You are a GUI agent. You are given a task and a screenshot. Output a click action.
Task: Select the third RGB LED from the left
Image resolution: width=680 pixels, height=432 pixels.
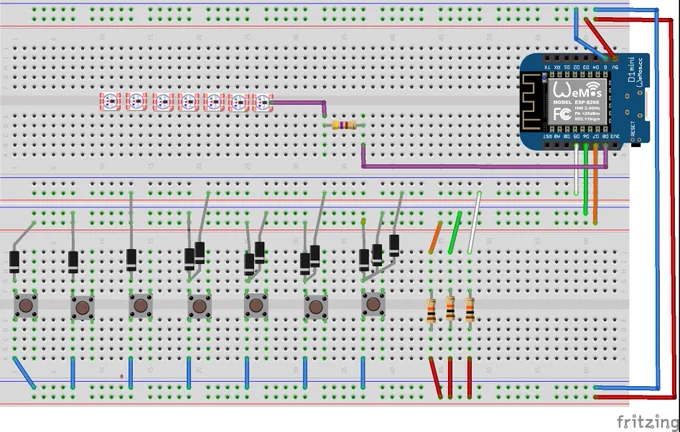(163, 102)
